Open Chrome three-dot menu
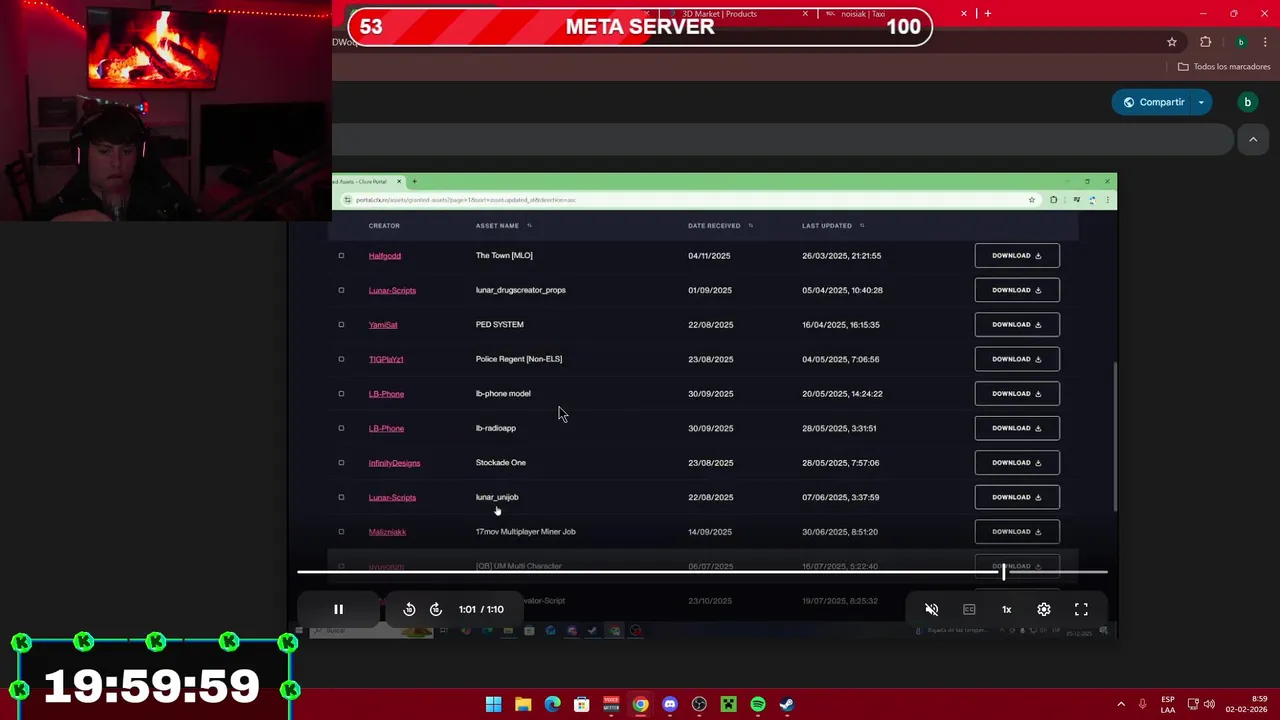 click(x=1265, y=42)
